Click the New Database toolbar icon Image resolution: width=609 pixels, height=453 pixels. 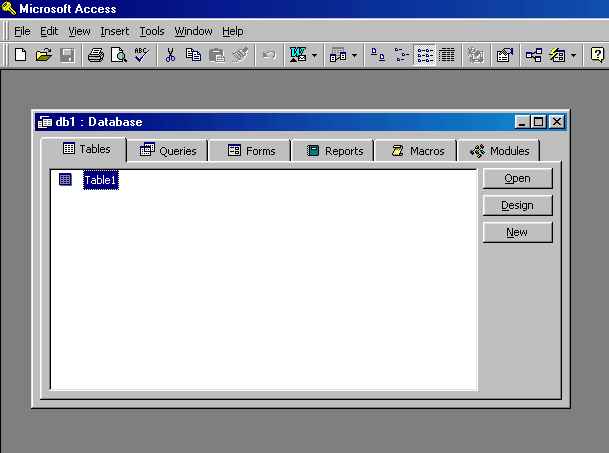pyautogui.click(x=20, y=56)
